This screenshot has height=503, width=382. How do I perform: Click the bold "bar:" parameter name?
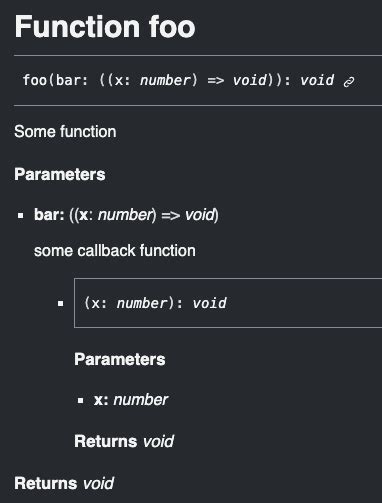click(x=49, y=214)
